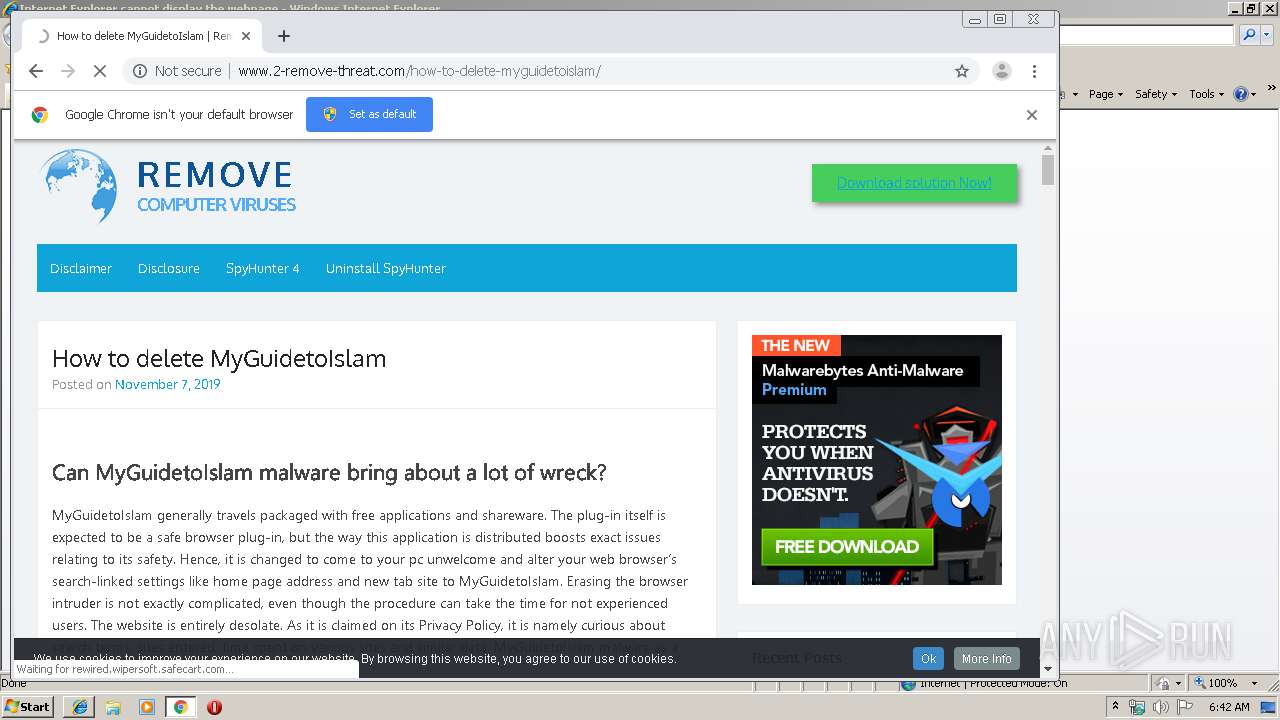The image size is (1280, 720).
Task: Dismiss the default browser infobar
Action: [x=1032, y=115]
